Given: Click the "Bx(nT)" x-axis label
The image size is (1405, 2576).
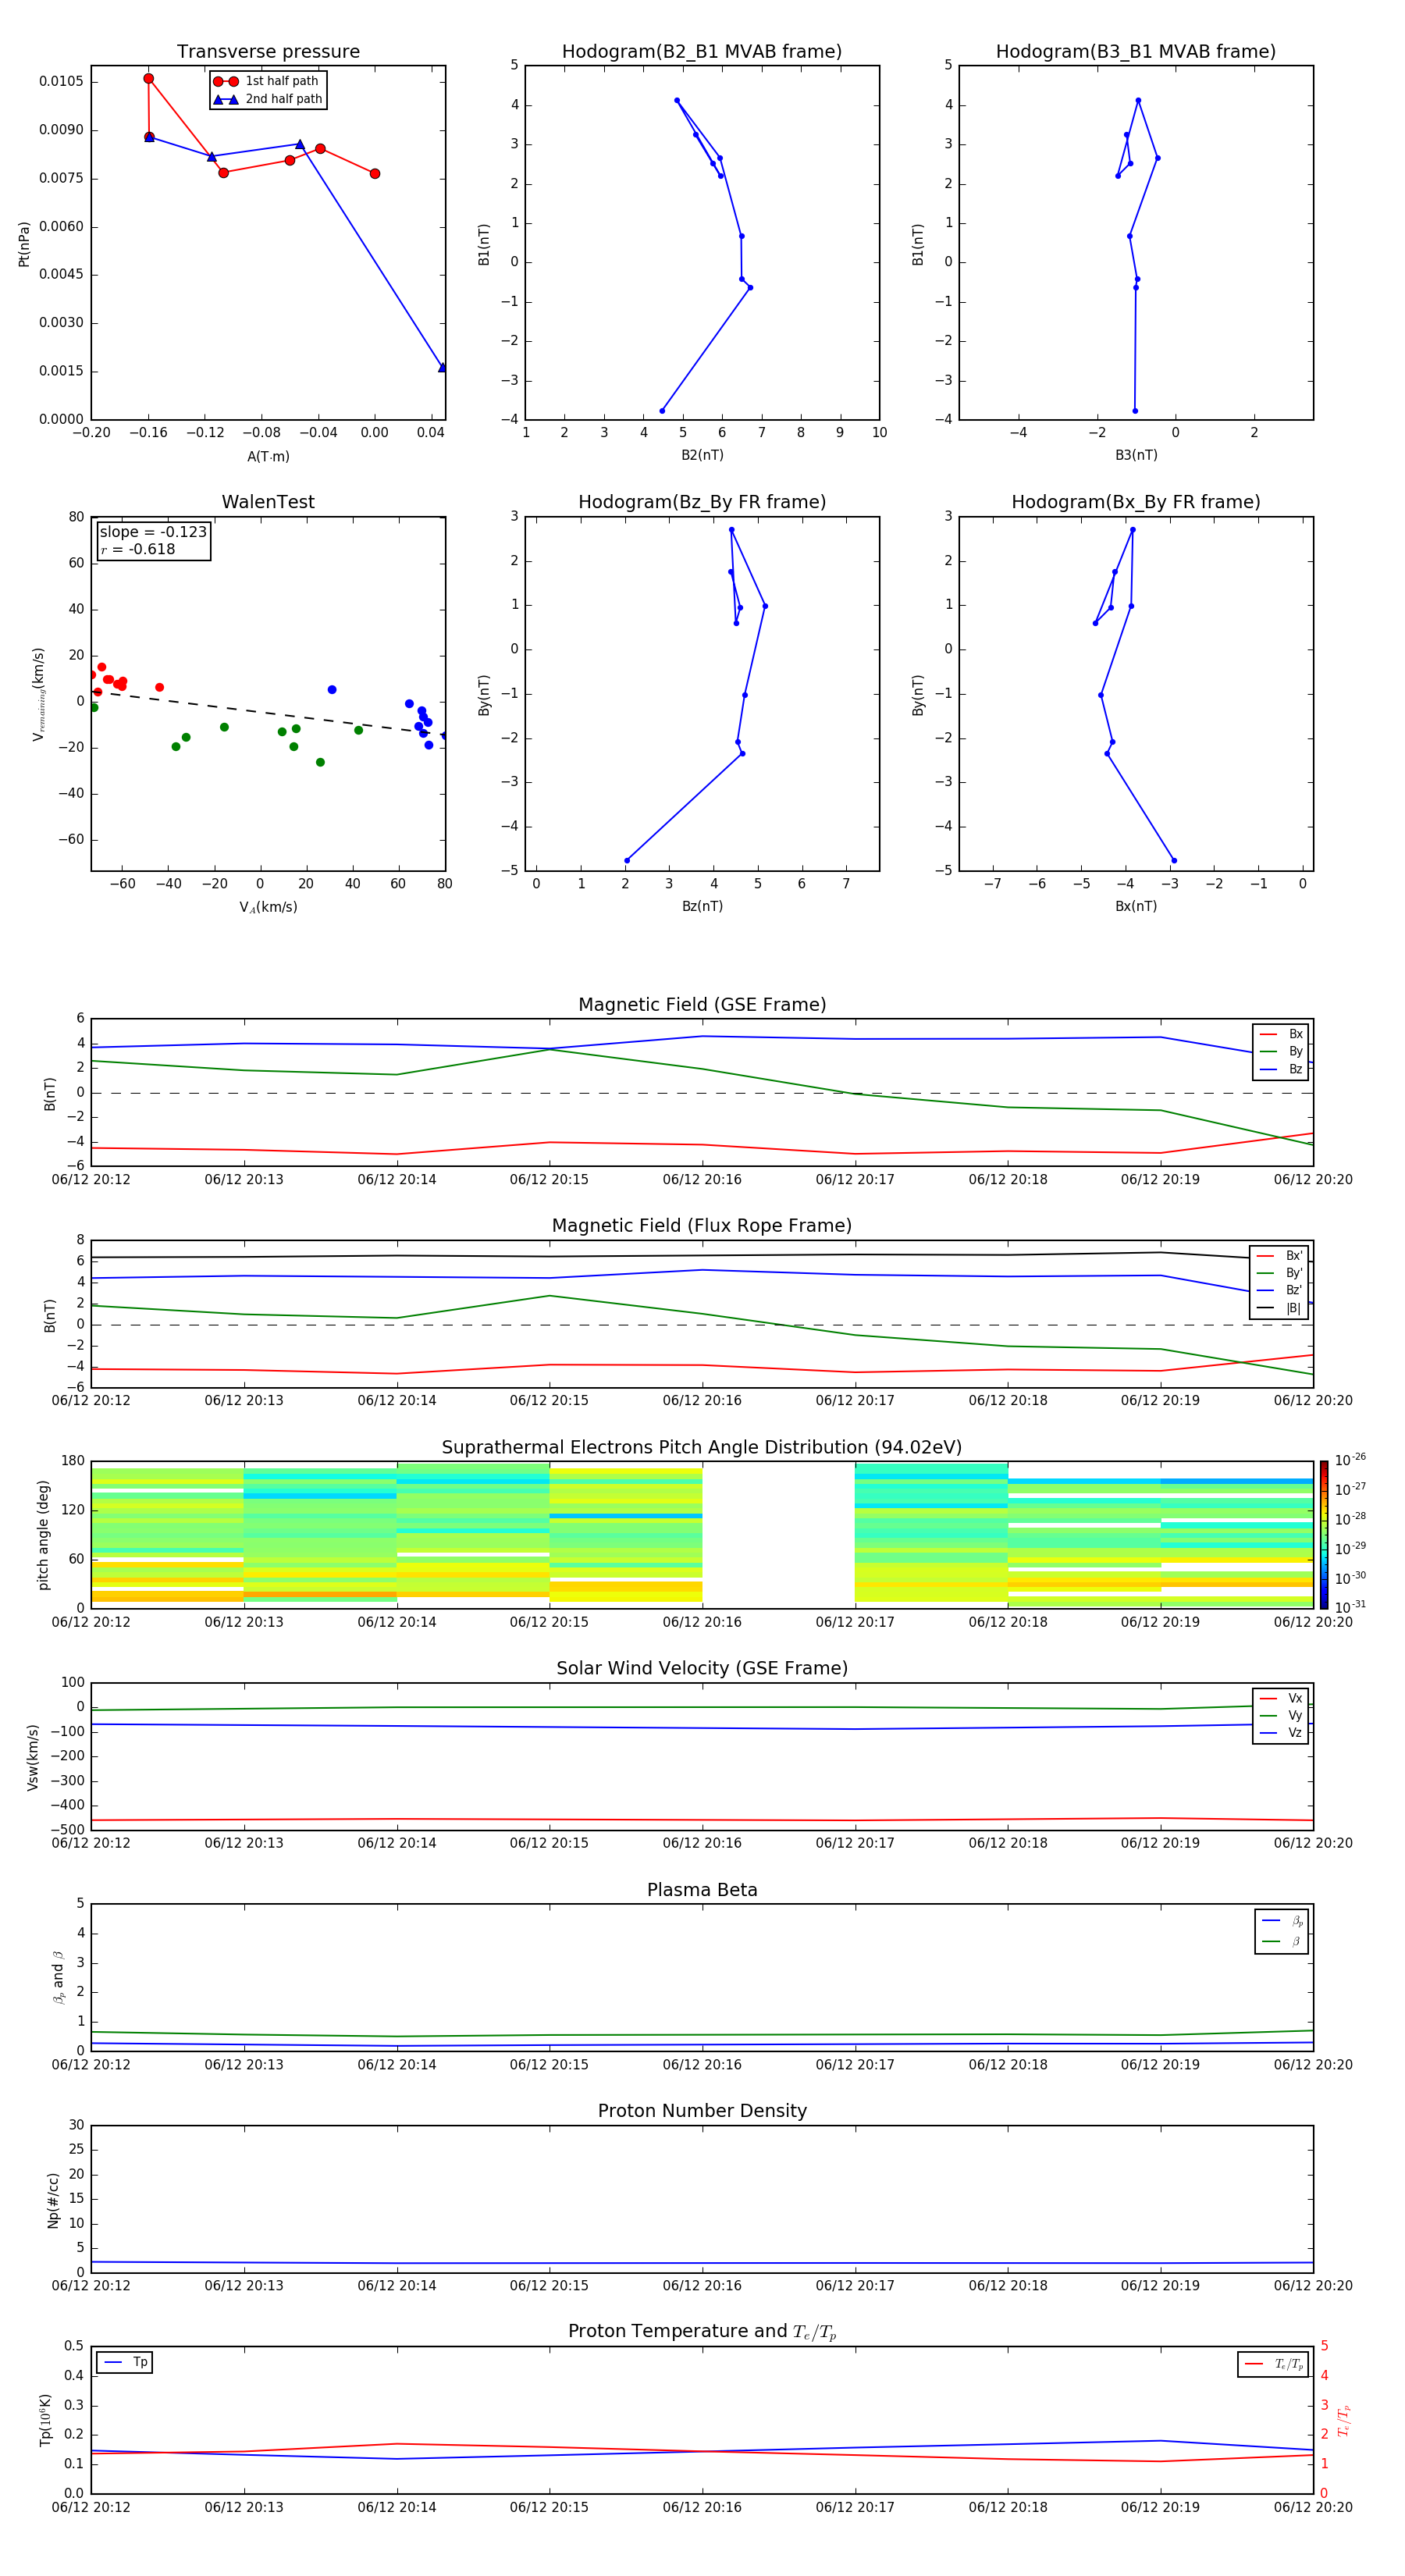Looking at the screenshot, I should click(x=1136, y=906).
